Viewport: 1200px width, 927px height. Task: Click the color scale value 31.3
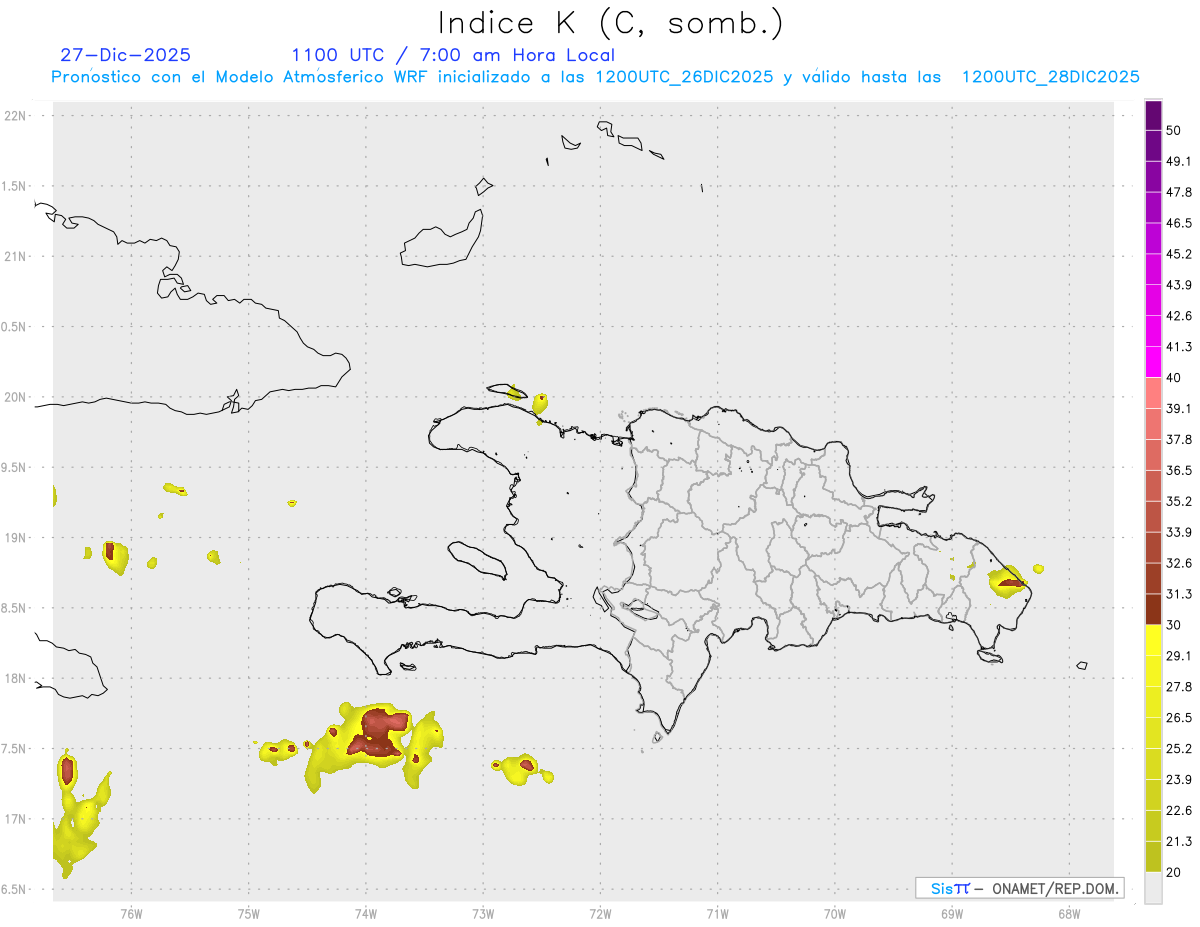(x=1179, y=594)
